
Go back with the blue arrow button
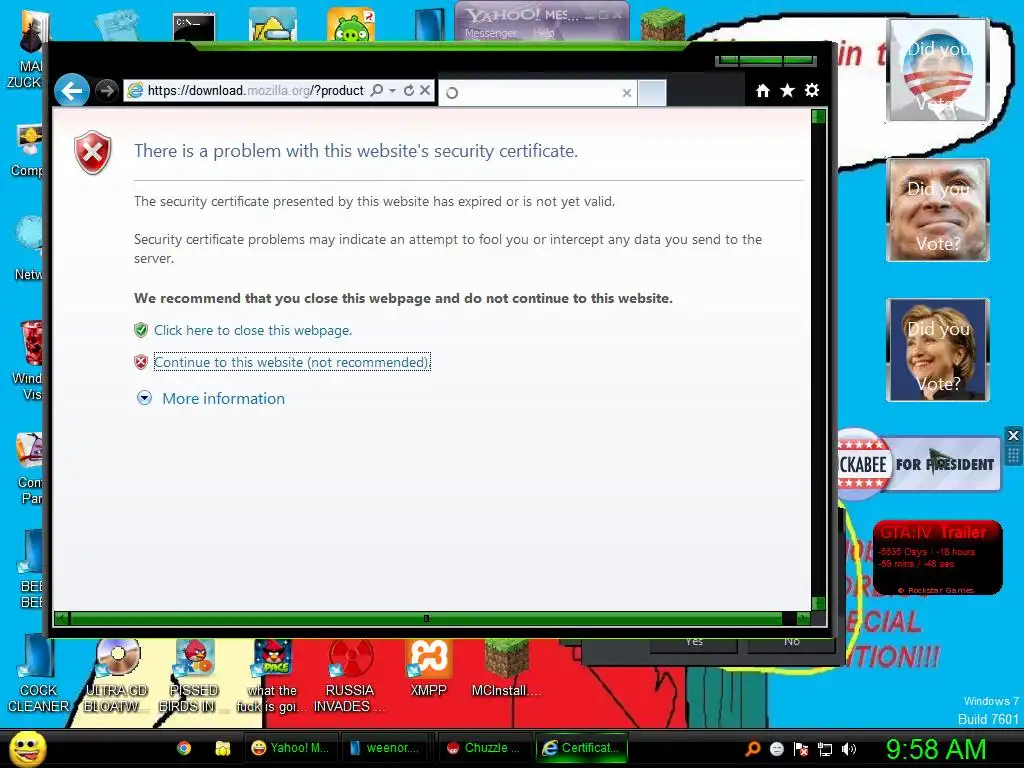click(x=71, y=91)
